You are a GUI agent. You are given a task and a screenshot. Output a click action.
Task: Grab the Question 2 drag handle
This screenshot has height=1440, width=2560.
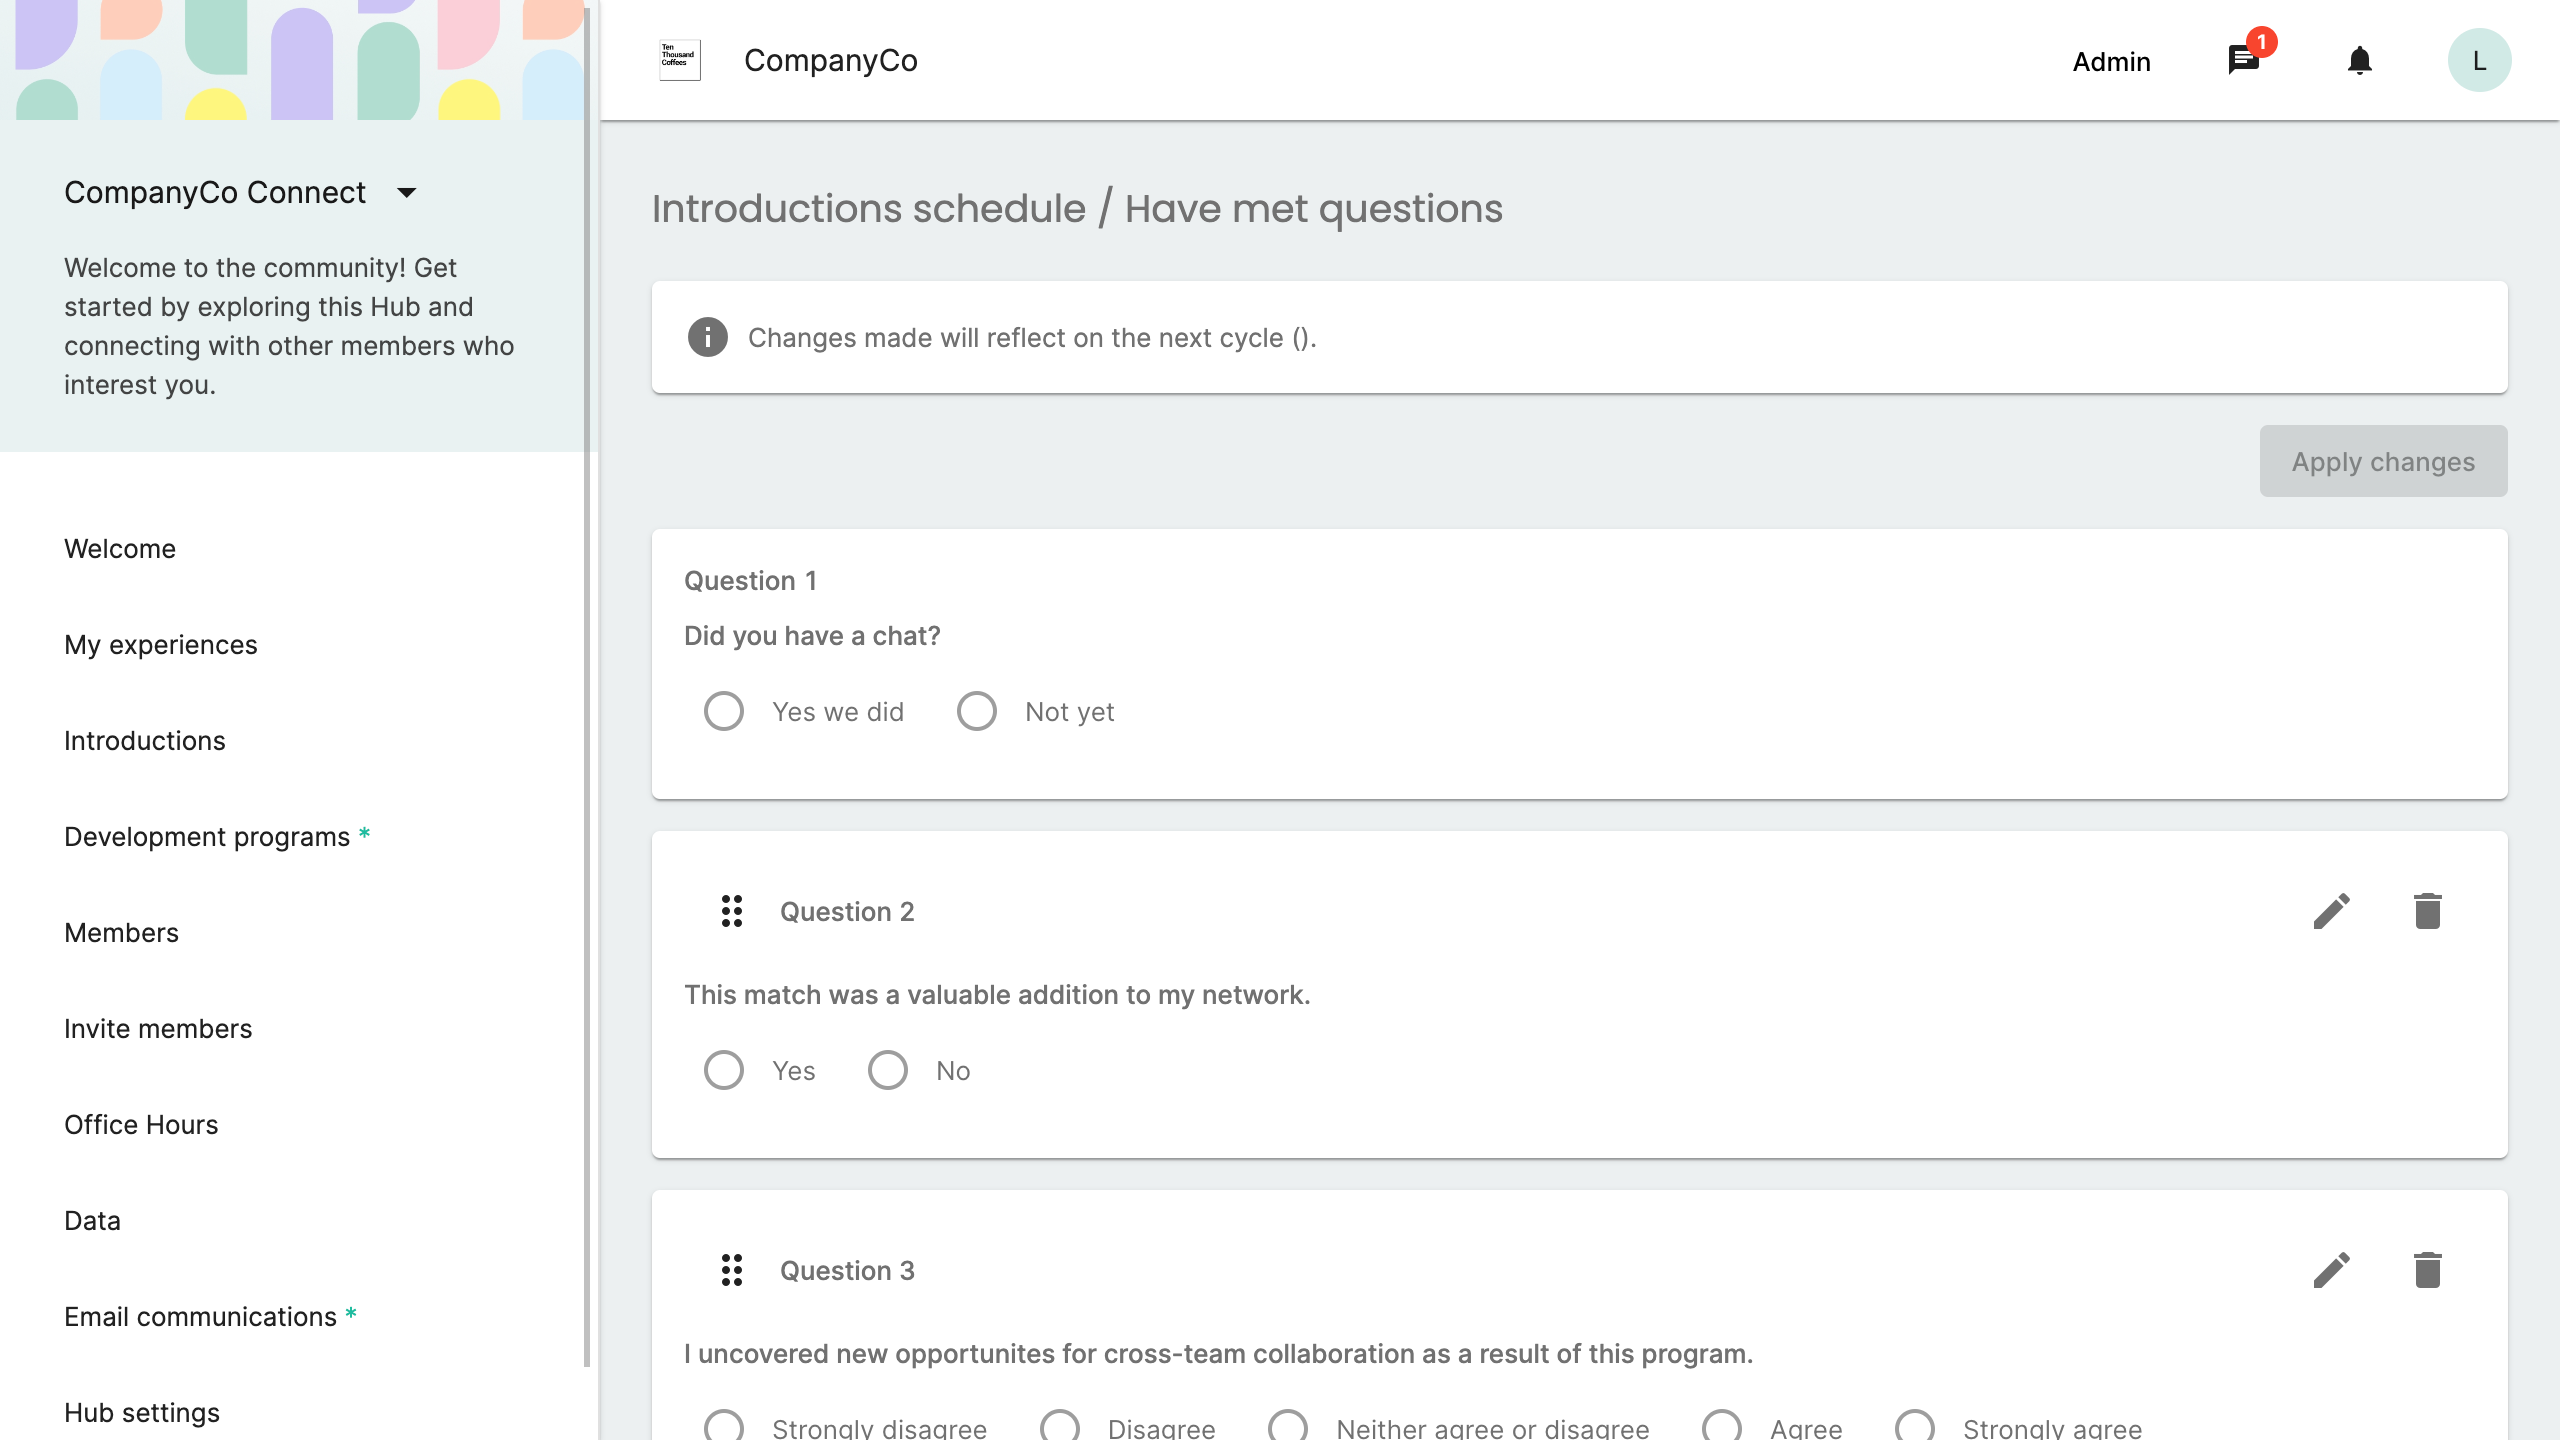732,911
